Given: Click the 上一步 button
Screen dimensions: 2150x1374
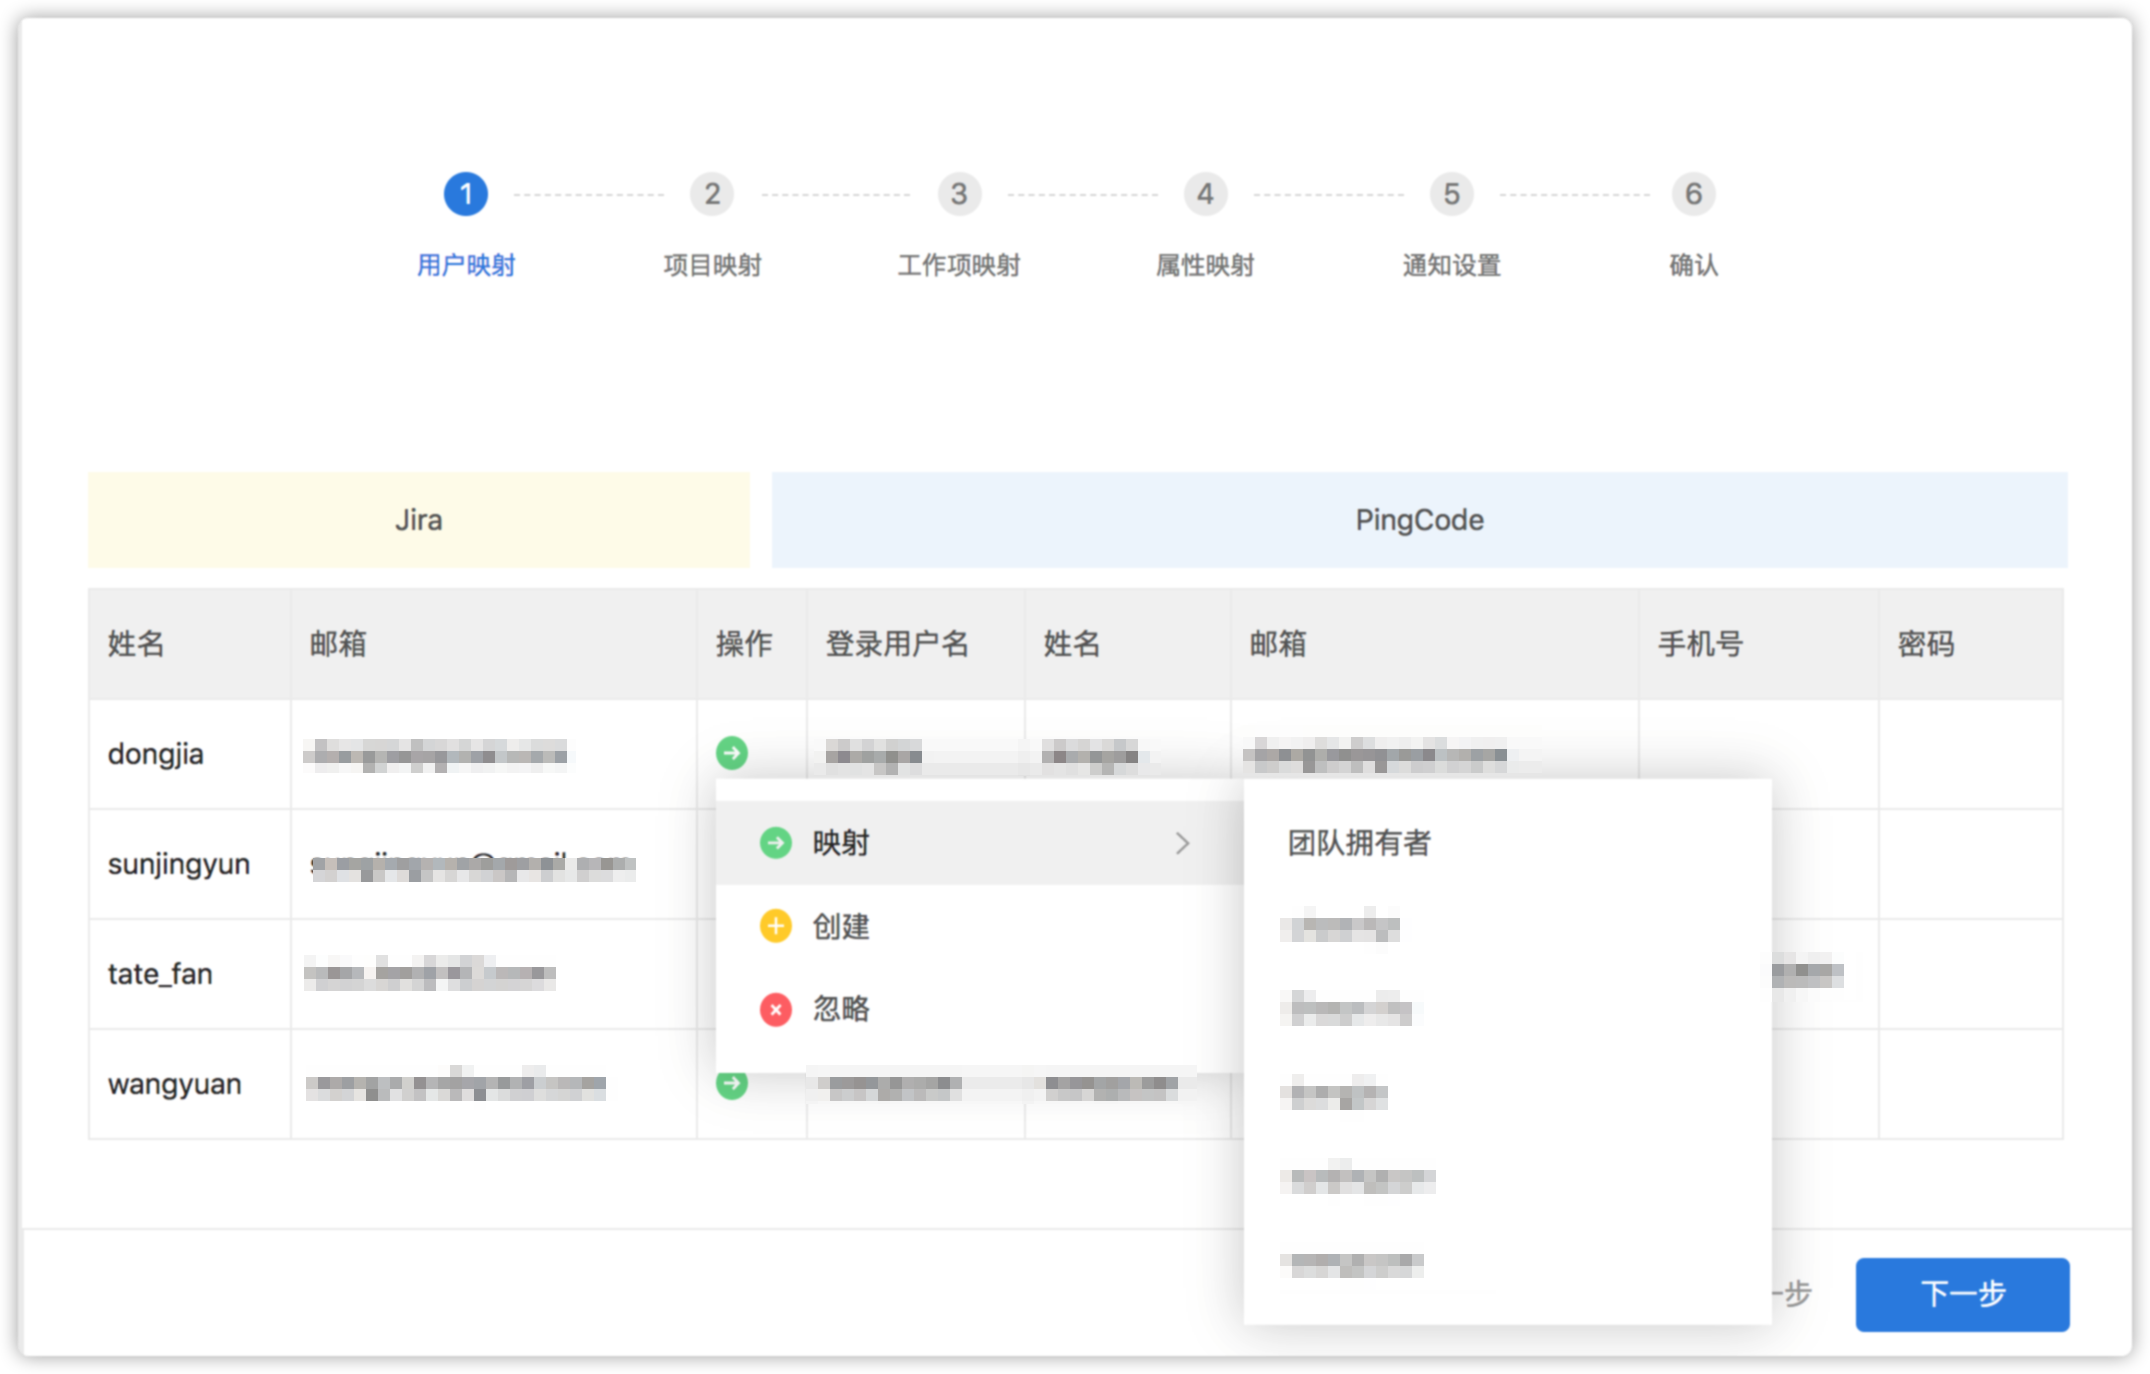Looking at the screenshot, I should [x=1780, y=1295].
